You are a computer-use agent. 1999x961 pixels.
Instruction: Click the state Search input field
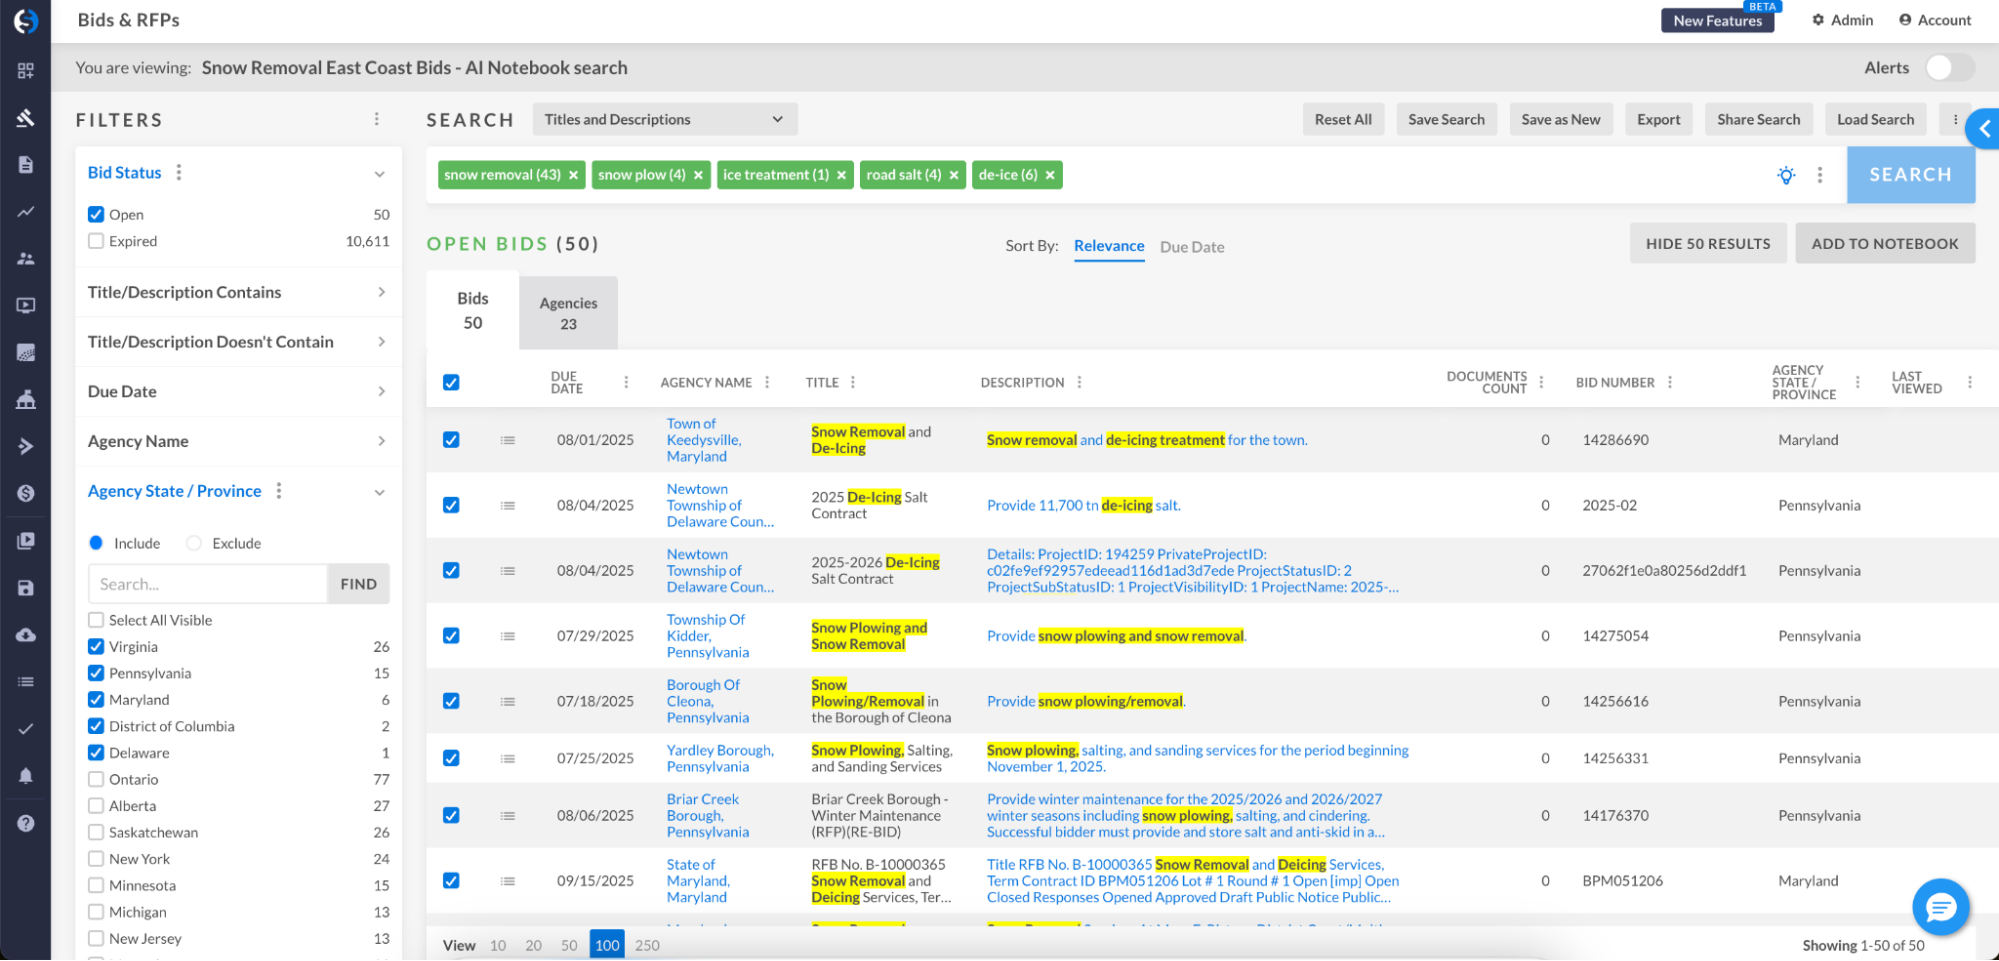[208, 584]
